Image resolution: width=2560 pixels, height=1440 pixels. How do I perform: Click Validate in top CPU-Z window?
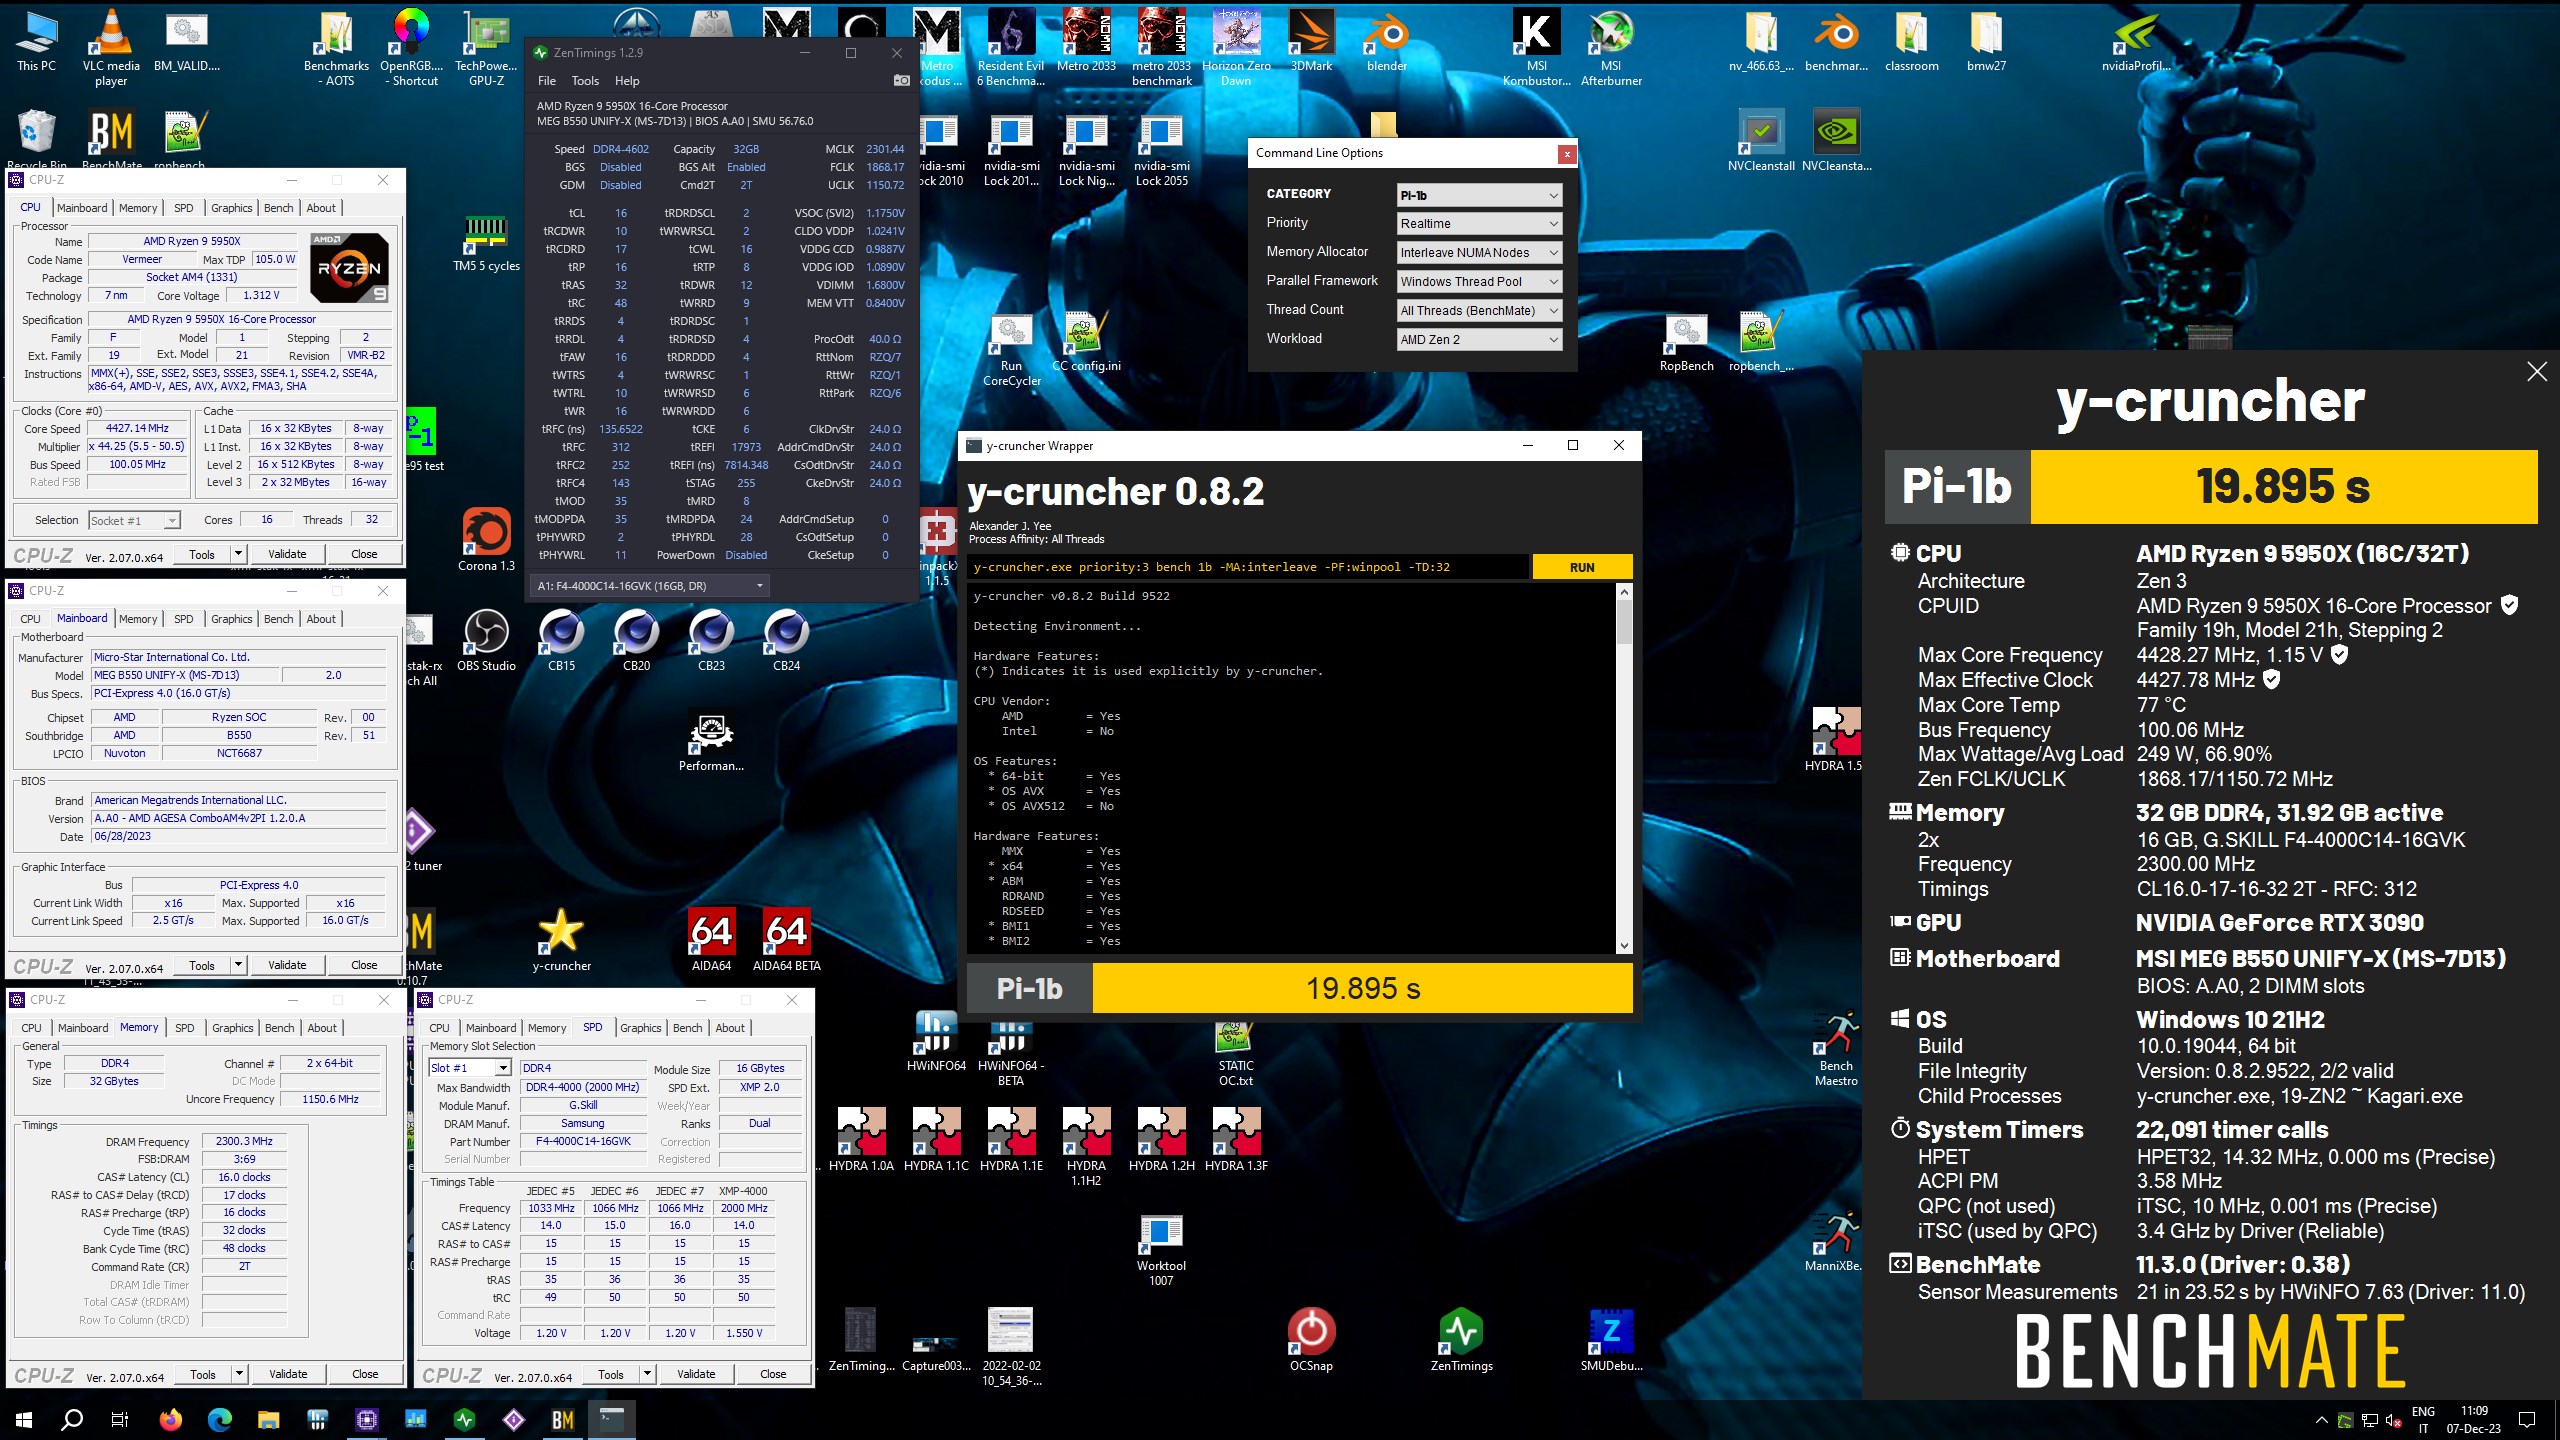(287, 554)
